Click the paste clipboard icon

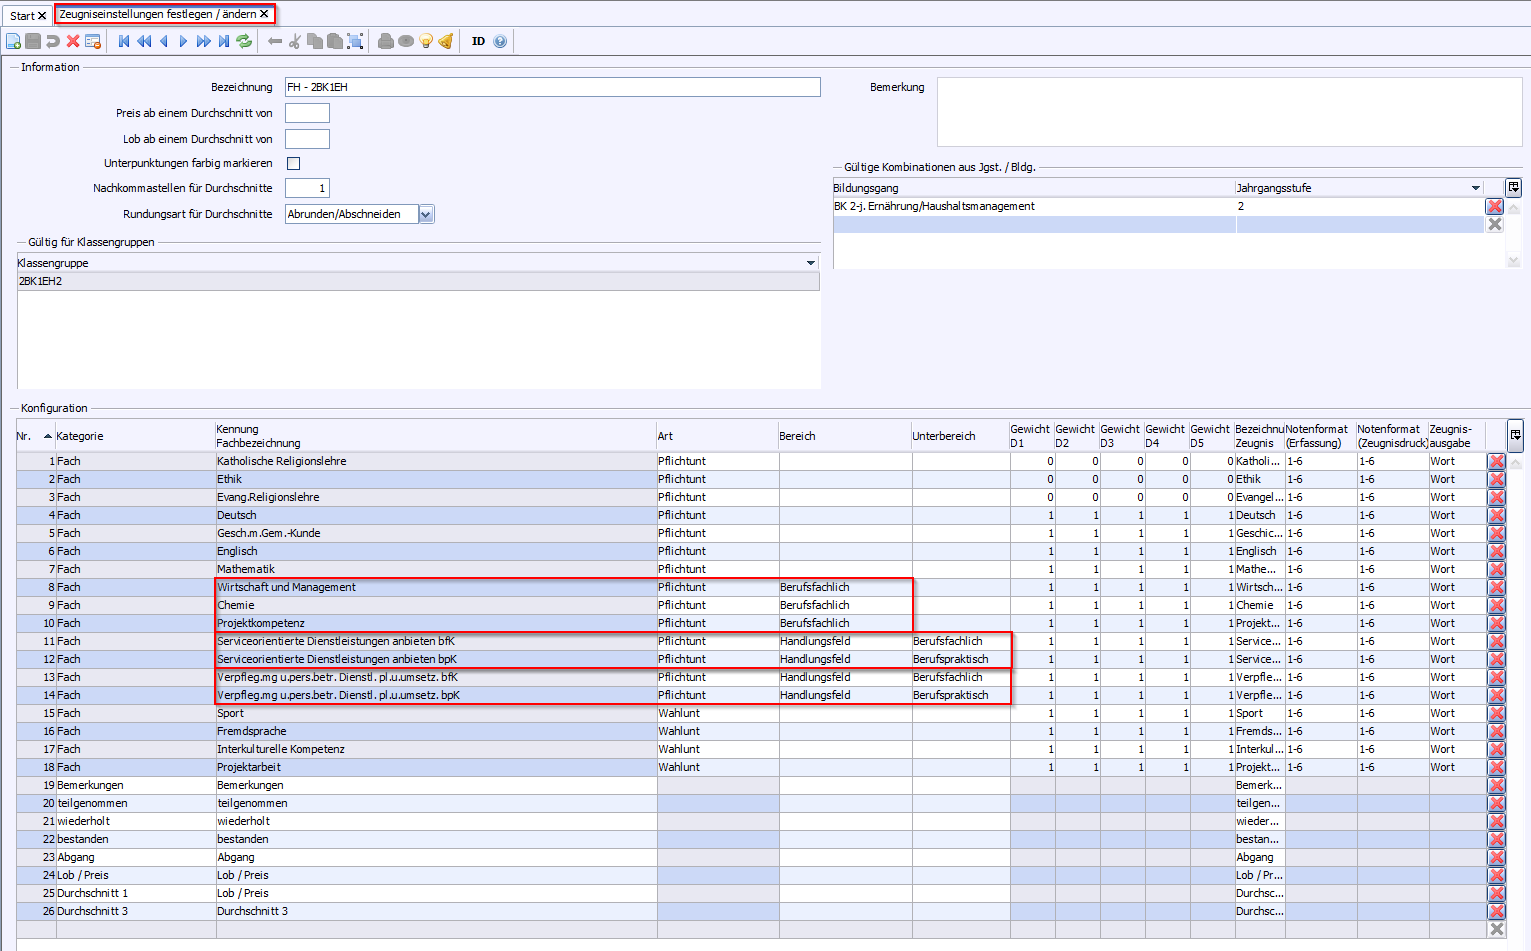coord(335,41)
